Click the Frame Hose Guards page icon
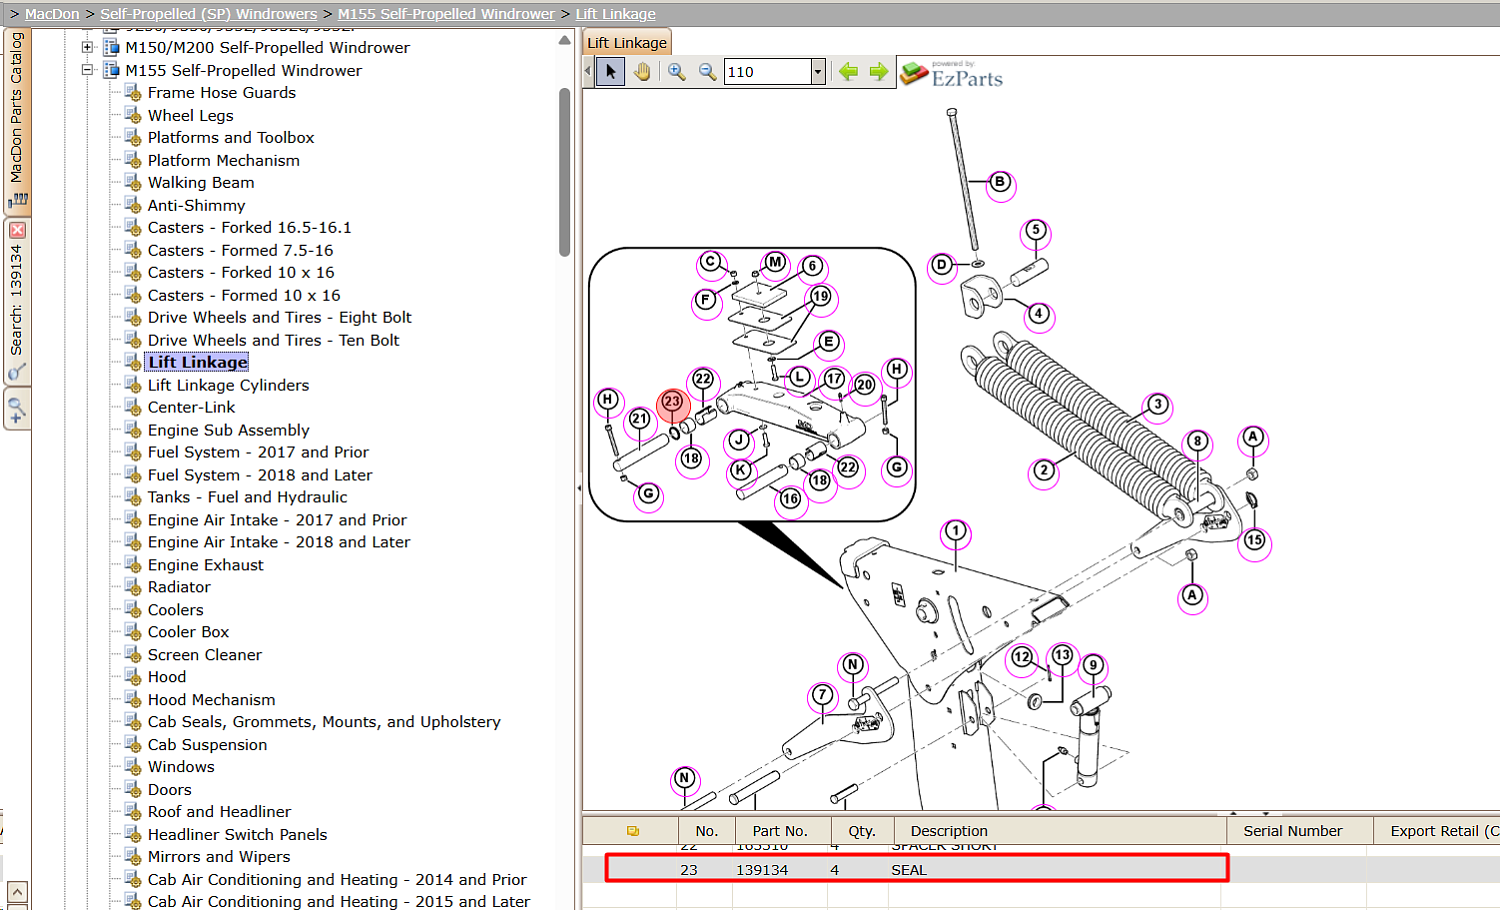The height and width of the screenshot is (910, 1500). (x=133, y=93)
